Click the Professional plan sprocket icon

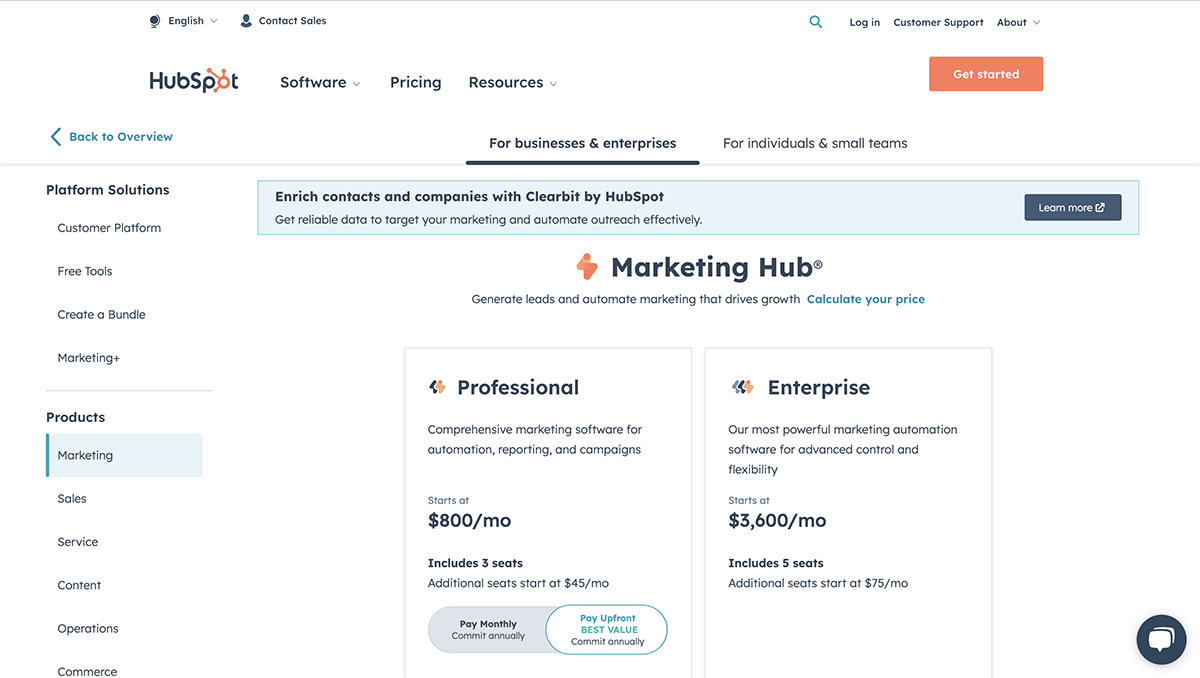[x=436, y=386]
